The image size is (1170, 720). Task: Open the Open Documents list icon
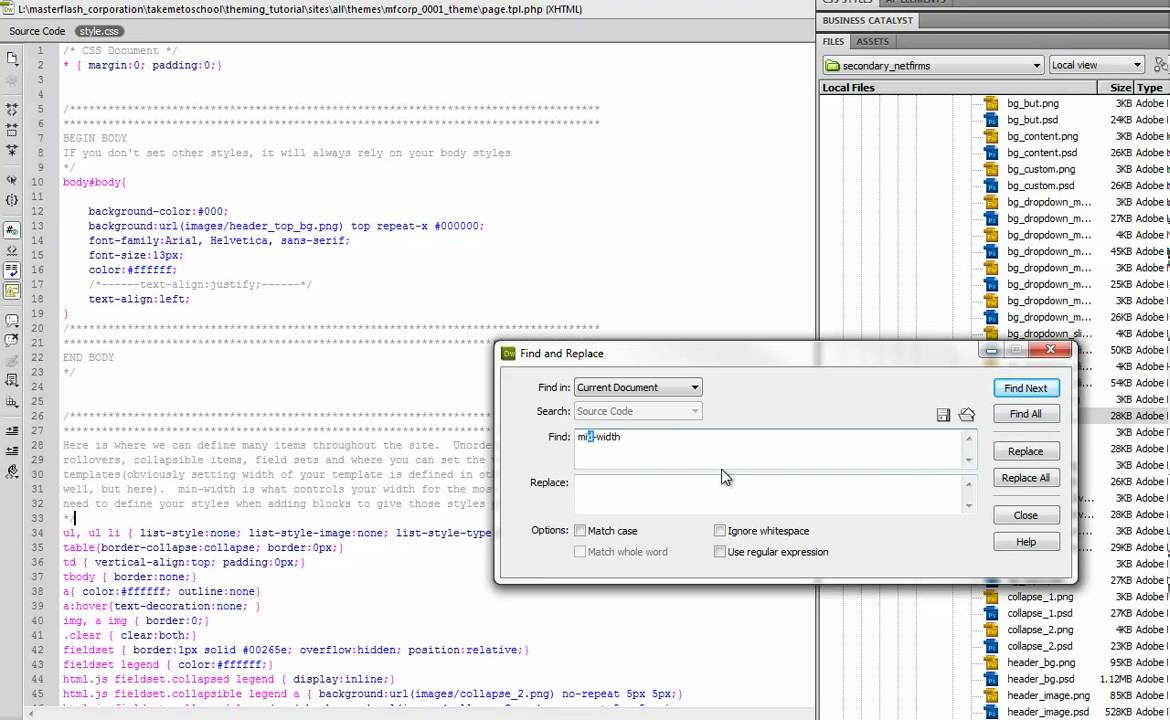coord(12,58)
